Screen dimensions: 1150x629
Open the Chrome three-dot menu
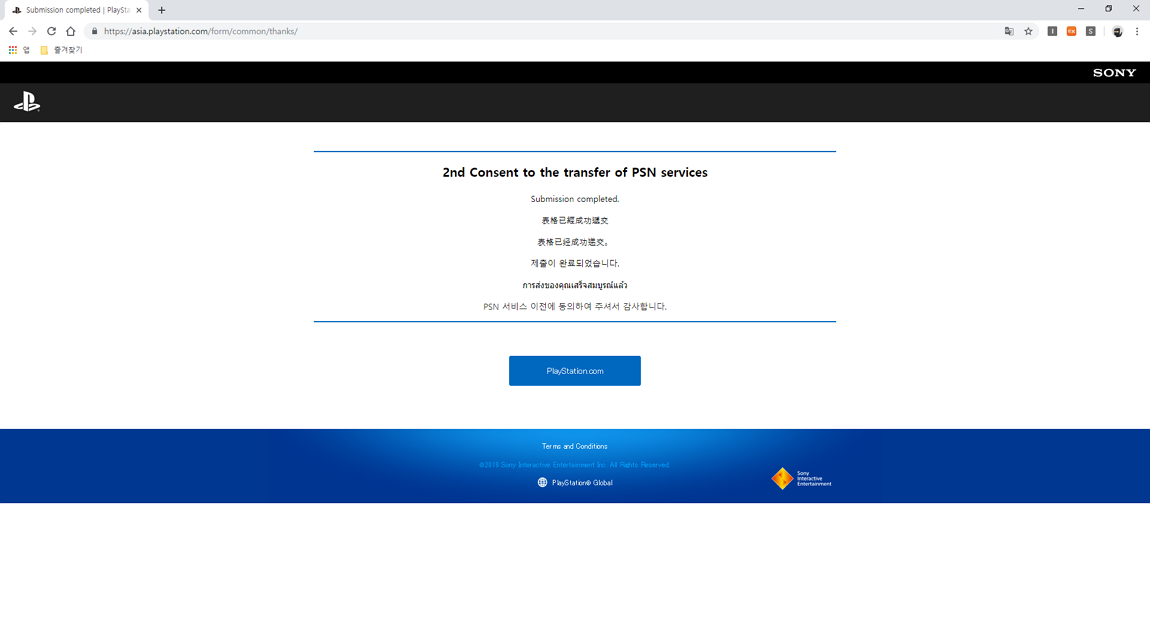click(1137, 31)
